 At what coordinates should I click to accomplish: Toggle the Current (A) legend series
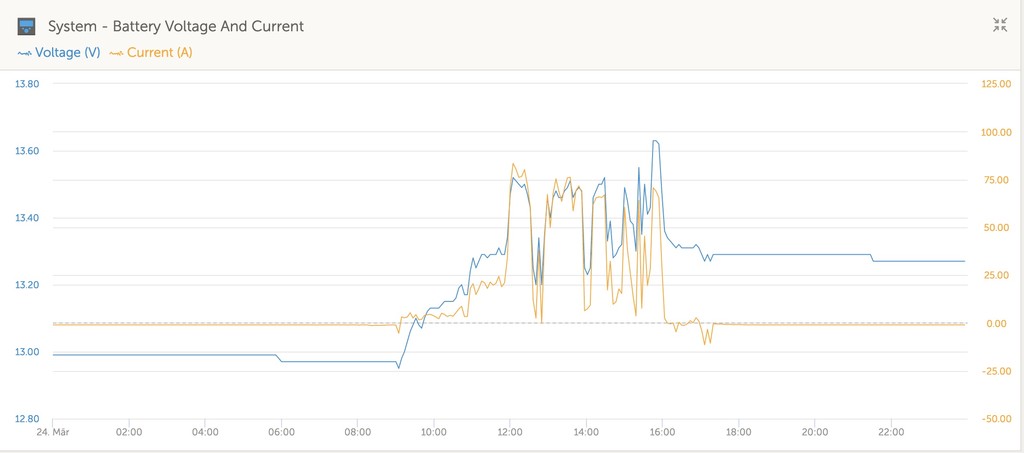(151, 53)
